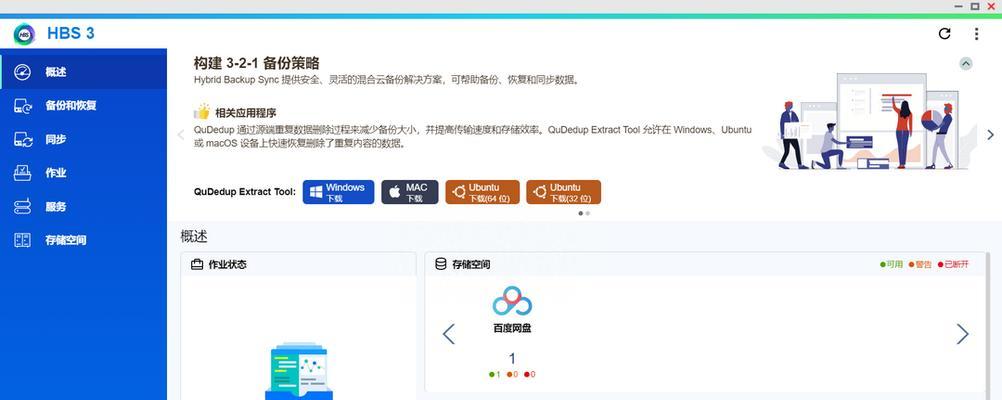The image size is (1002, 400).
Task: Click the 构建 3-2-1 备份策略 heading
Action: pos(256,63)
